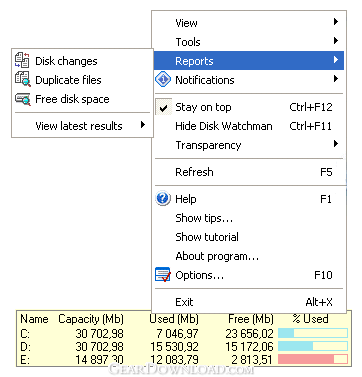This screenshot has width=362, height=377.
Task: Click used value 15 530,92
Action: click(174, 346)
